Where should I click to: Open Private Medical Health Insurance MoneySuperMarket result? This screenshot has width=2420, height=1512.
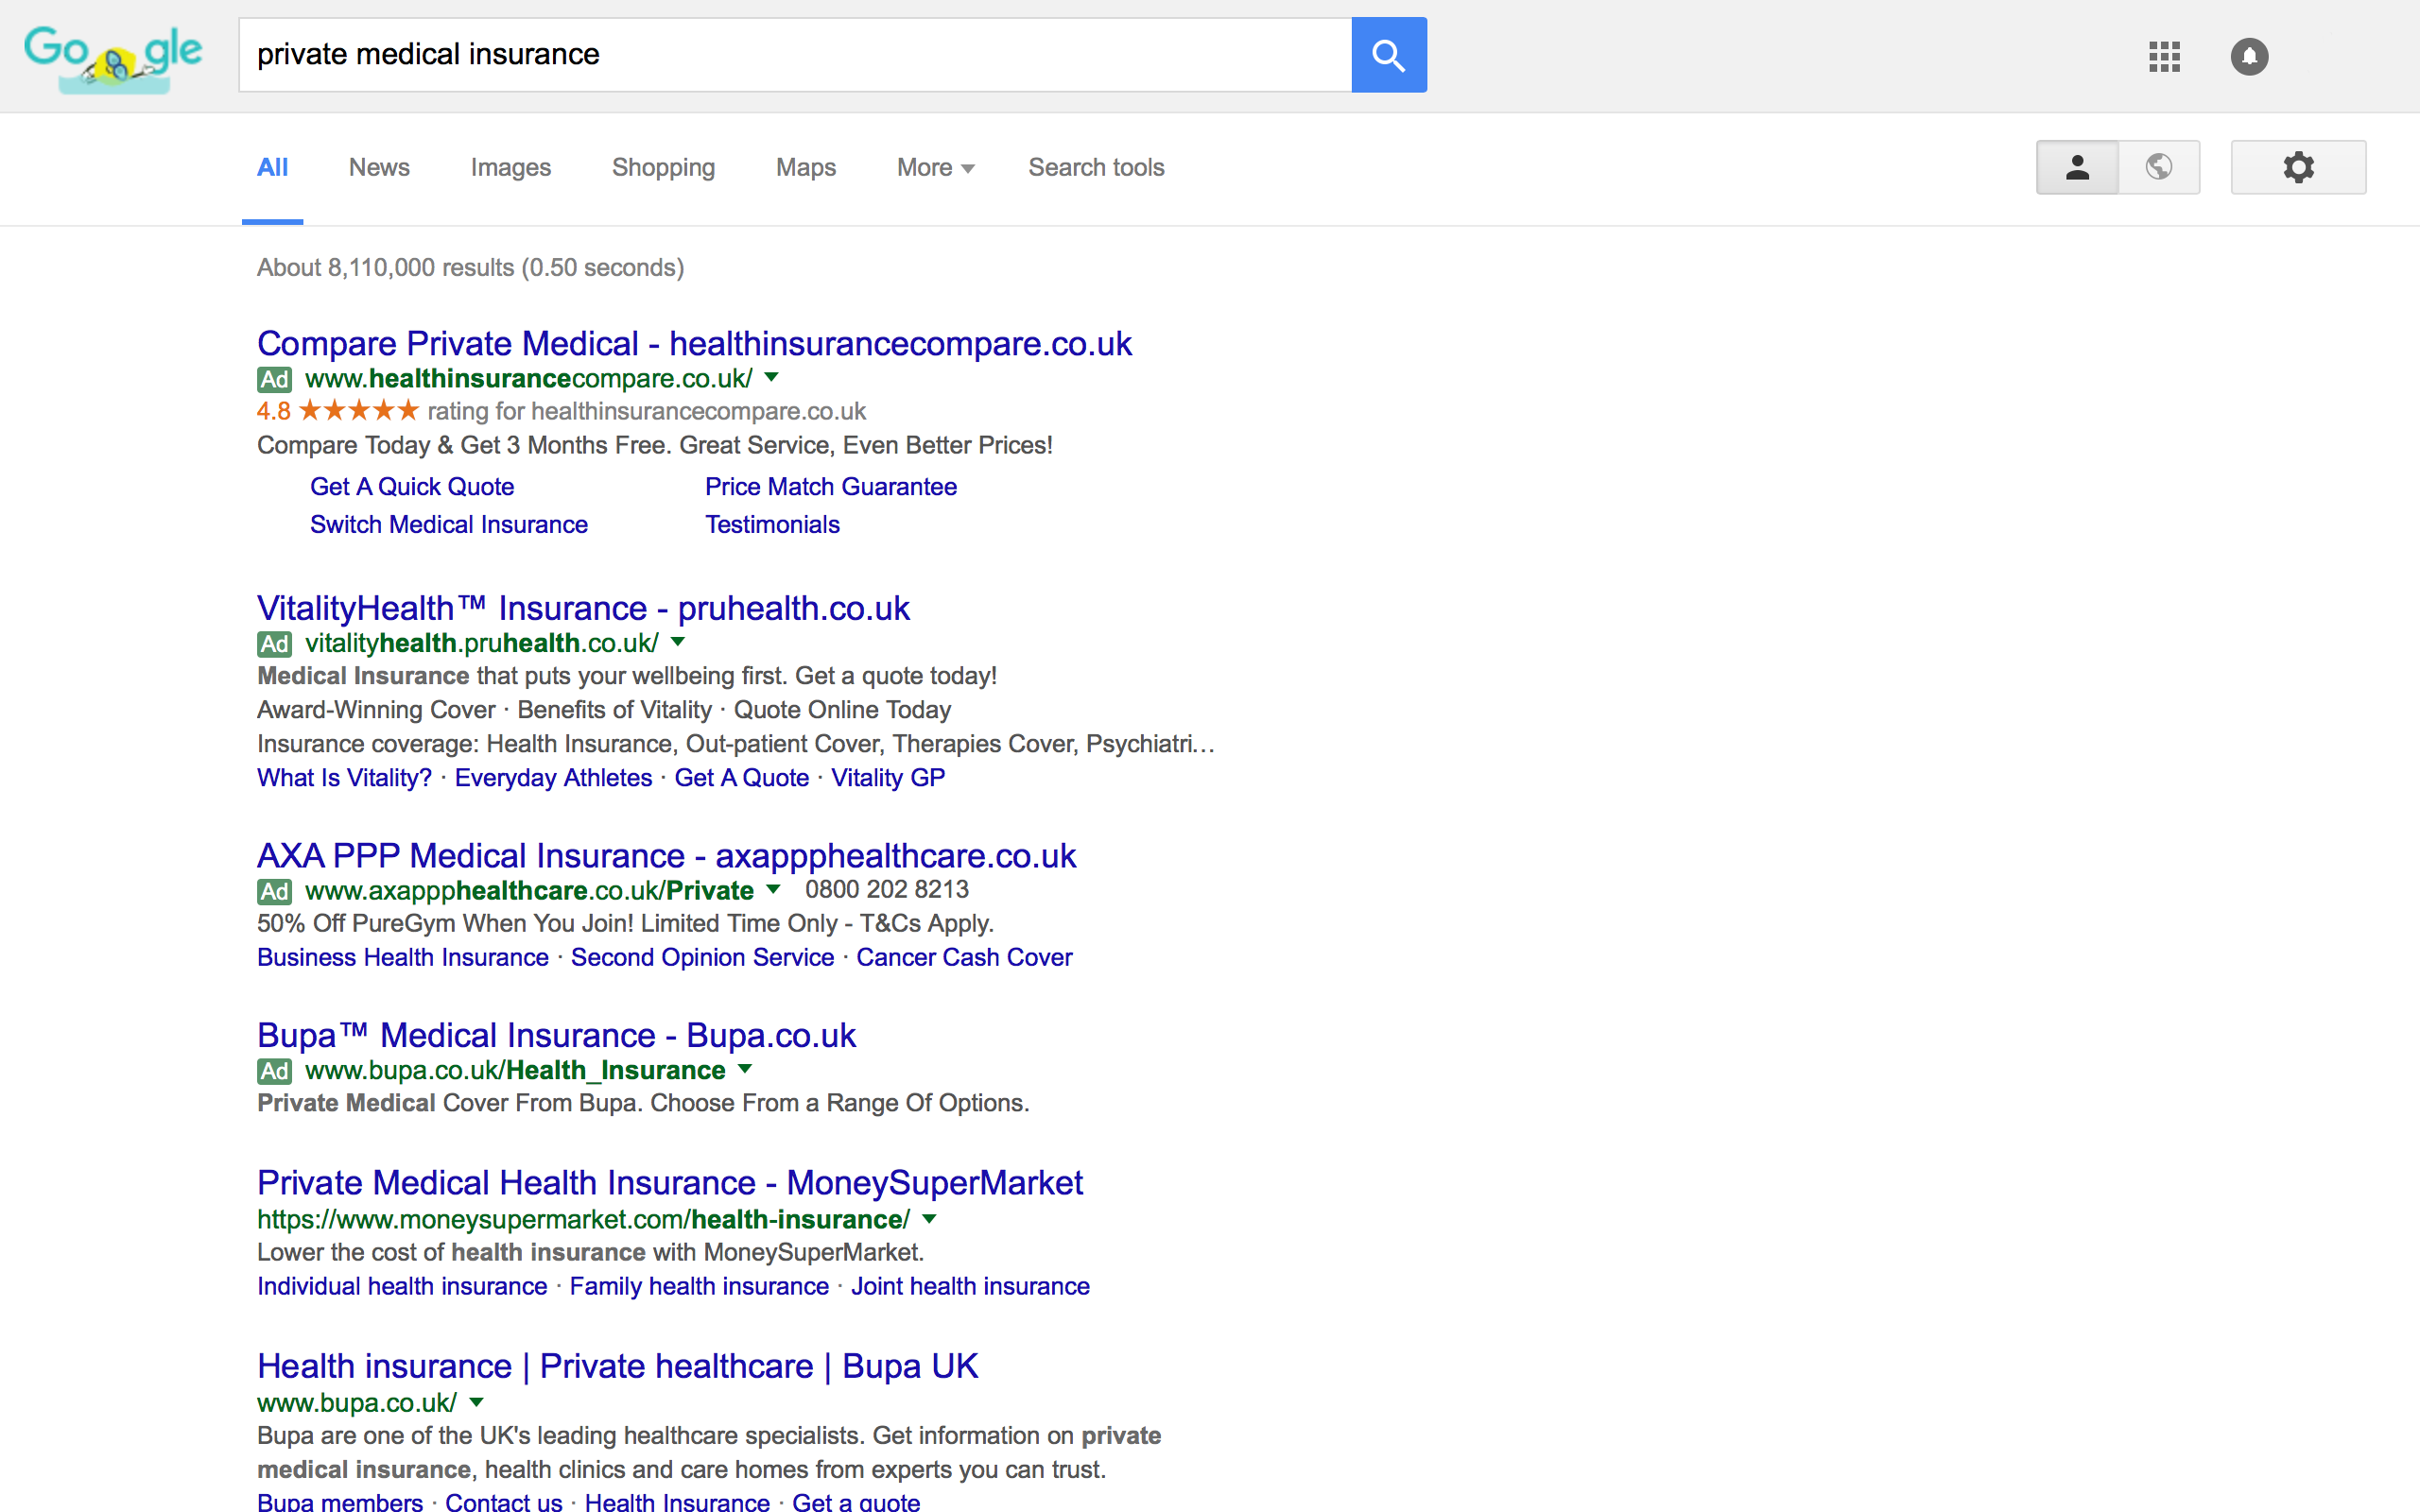(670, 1183)
